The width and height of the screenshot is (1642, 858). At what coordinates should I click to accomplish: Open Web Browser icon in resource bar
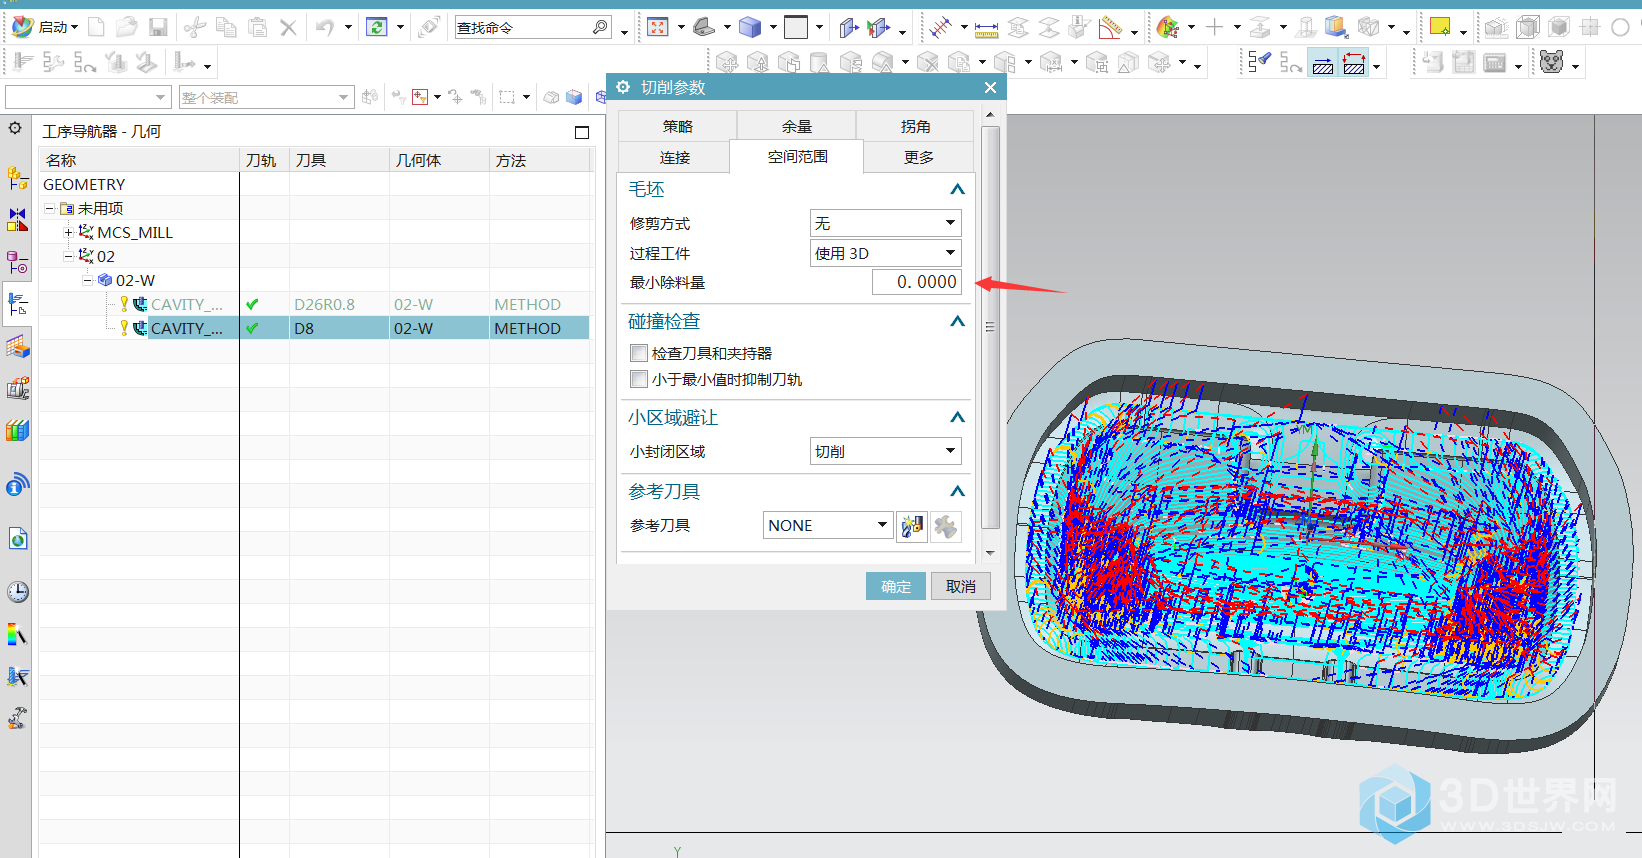pyautogui.click(x=17, y=539)
